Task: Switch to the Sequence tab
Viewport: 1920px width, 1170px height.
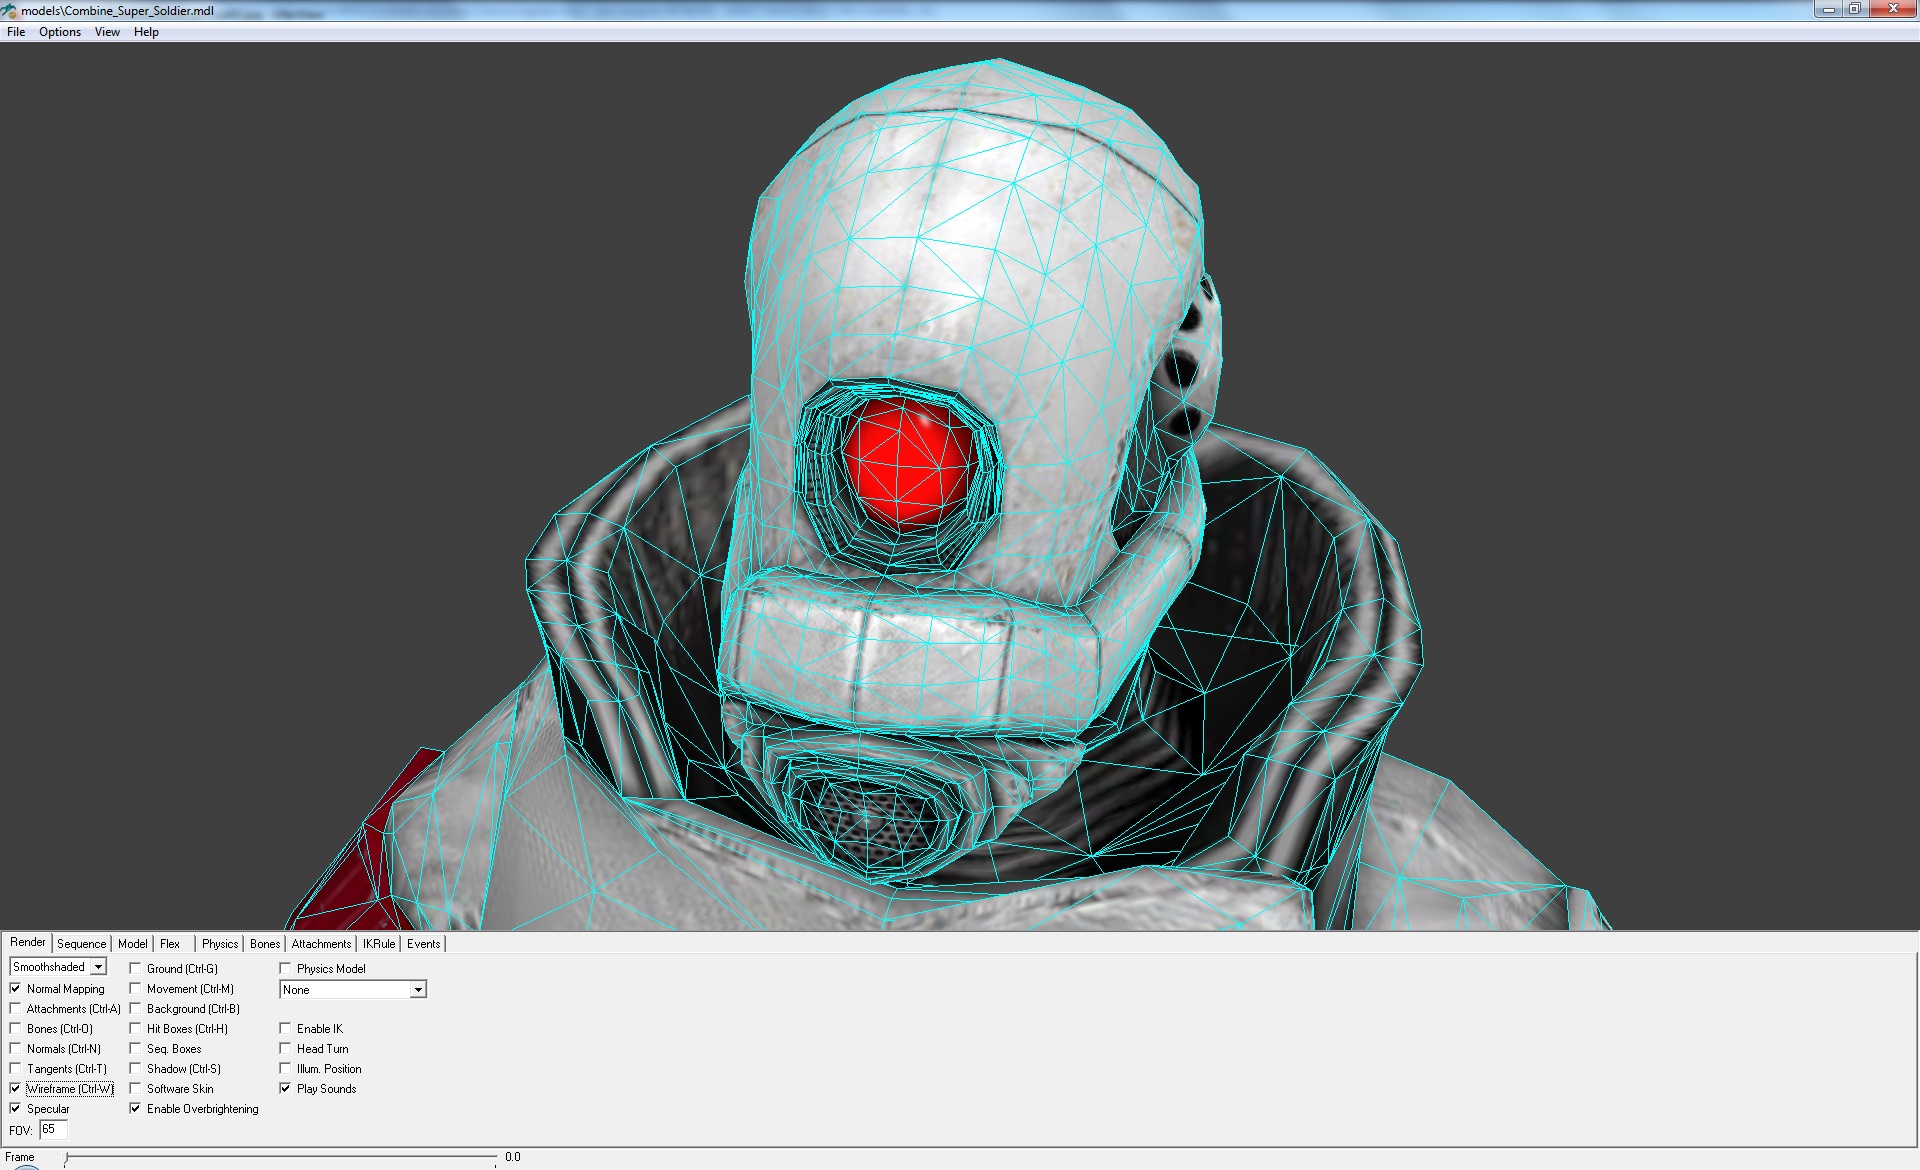Action: point(81,944)
